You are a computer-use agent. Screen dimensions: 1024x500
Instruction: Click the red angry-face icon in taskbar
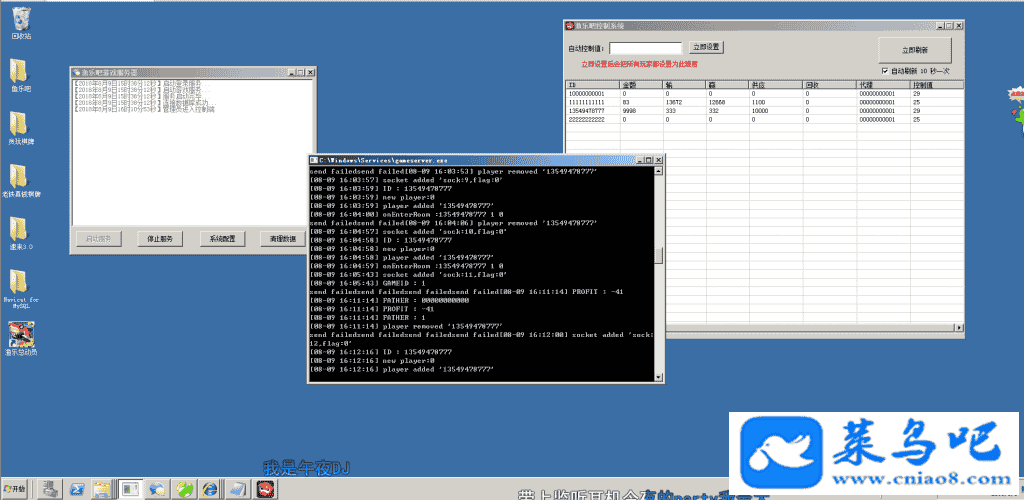click(x=265, y=488)
